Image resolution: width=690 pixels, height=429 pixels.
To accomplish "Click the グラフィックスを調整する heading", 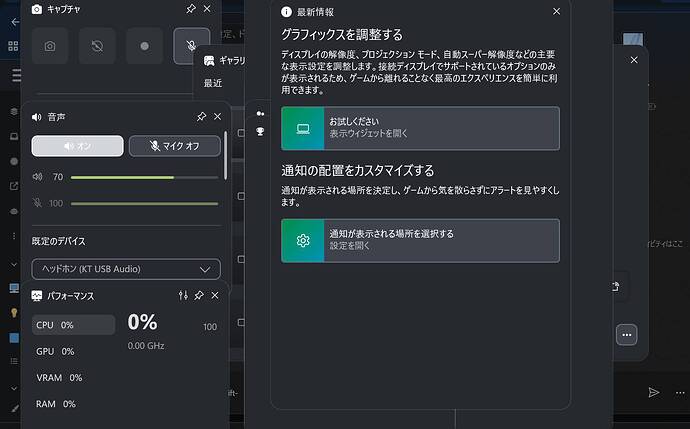I will (x=342, y=35).
